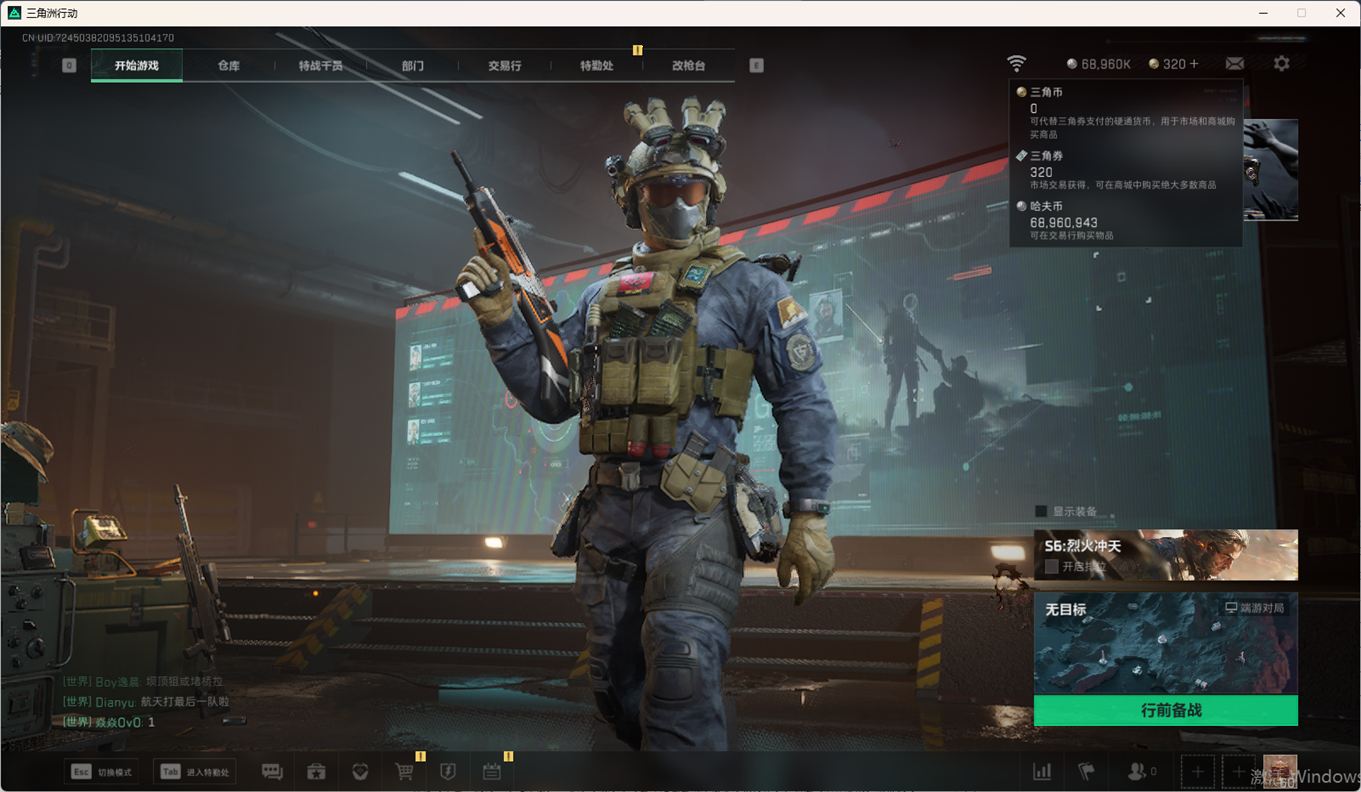Select the 开始游戏 tab
The height and width of the screenshot is (792, 1361).
(x=137, y=66)
